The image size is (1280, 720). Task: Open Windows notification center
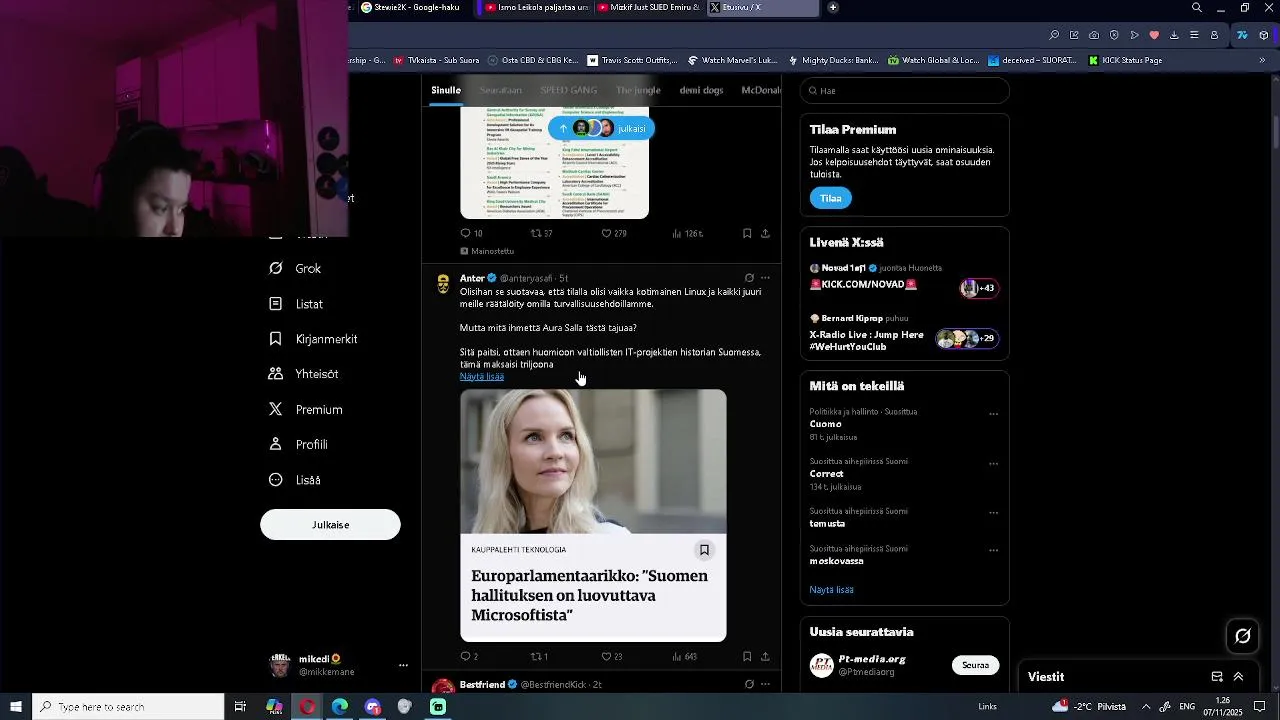pos(1260,707)
